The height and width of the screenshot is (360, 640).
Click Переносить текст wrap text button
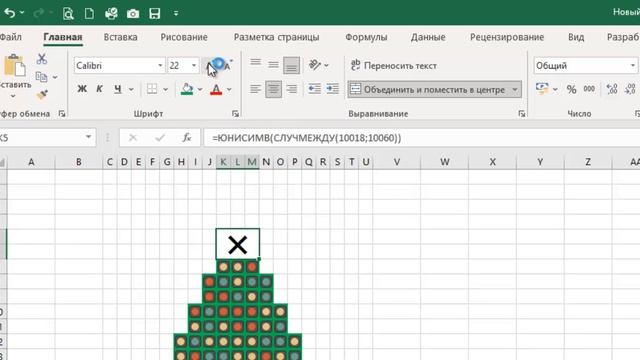pyautogui.click(x=393, y=65)
